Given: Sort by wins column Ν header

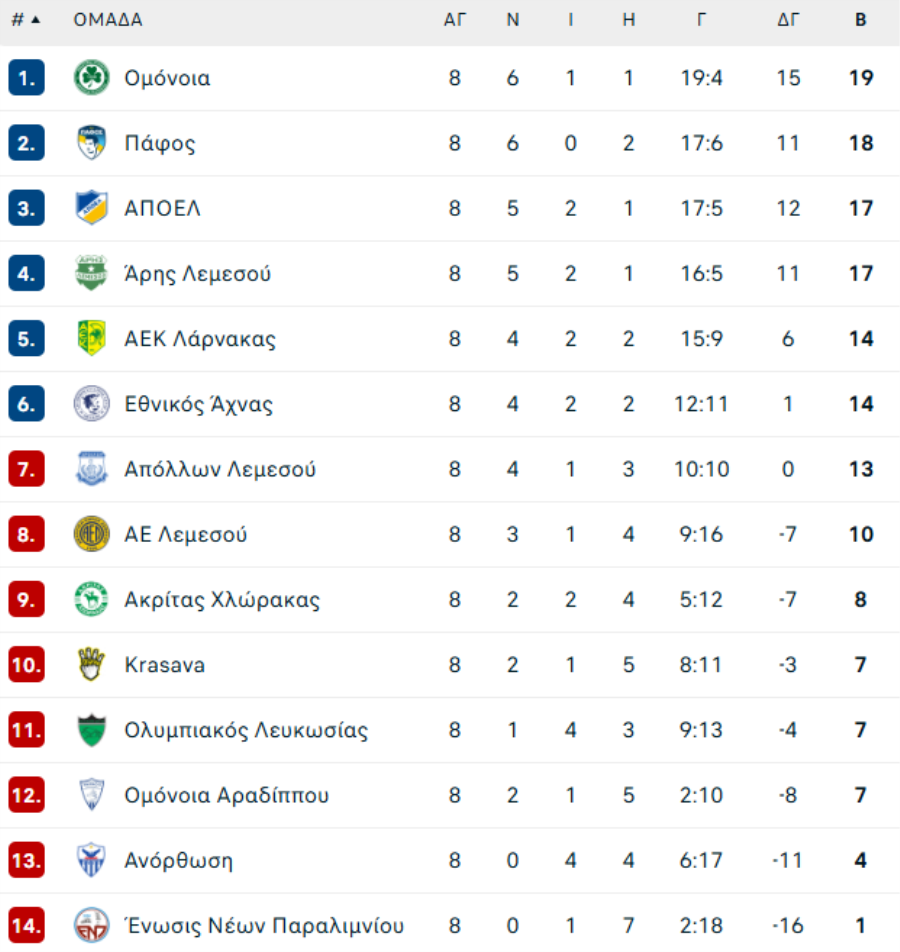Looking at the screenshot, I should point(512,20).
